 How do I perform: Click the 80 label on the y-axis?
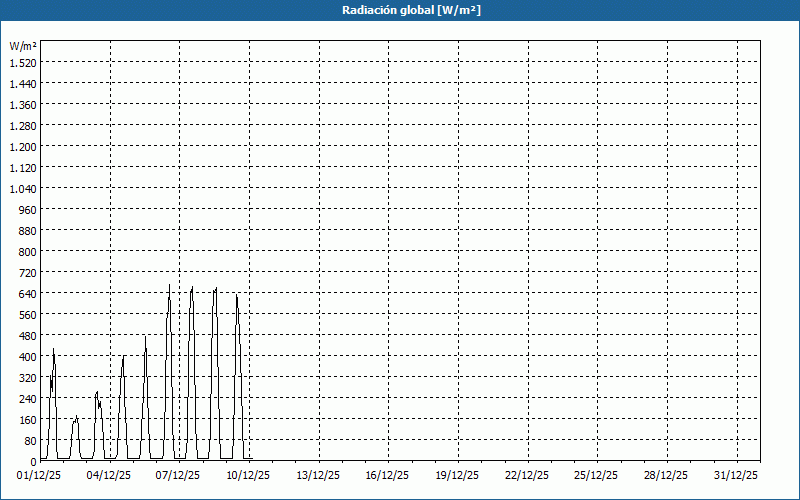click(30, 440)
